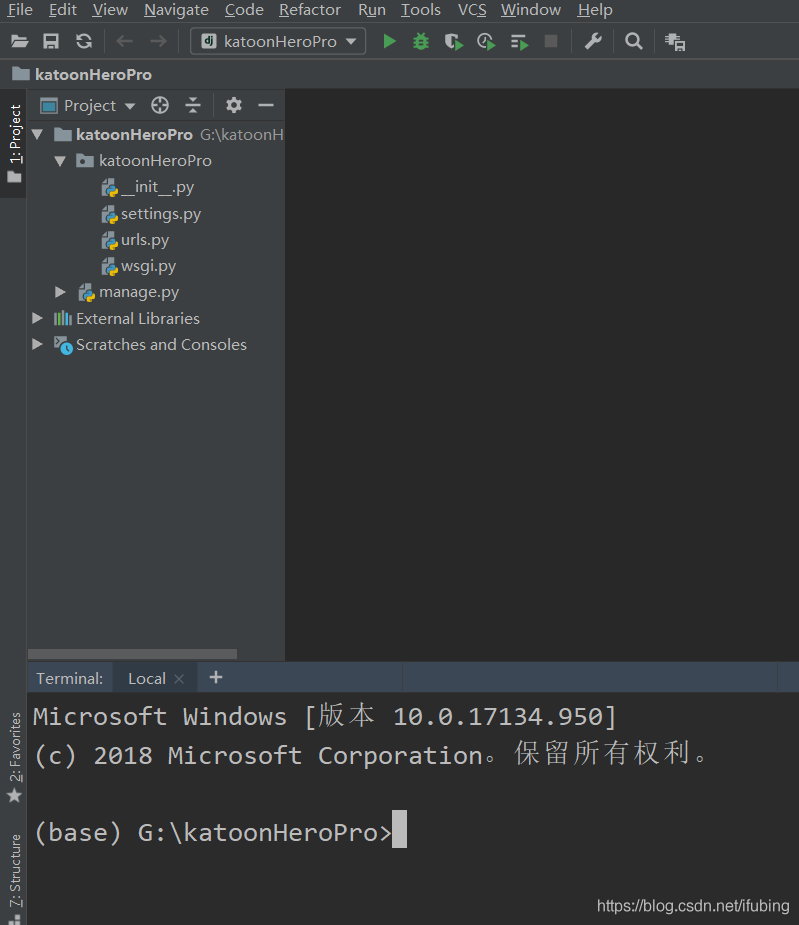Run katoonHeroPro with green play button

(389, 41)
